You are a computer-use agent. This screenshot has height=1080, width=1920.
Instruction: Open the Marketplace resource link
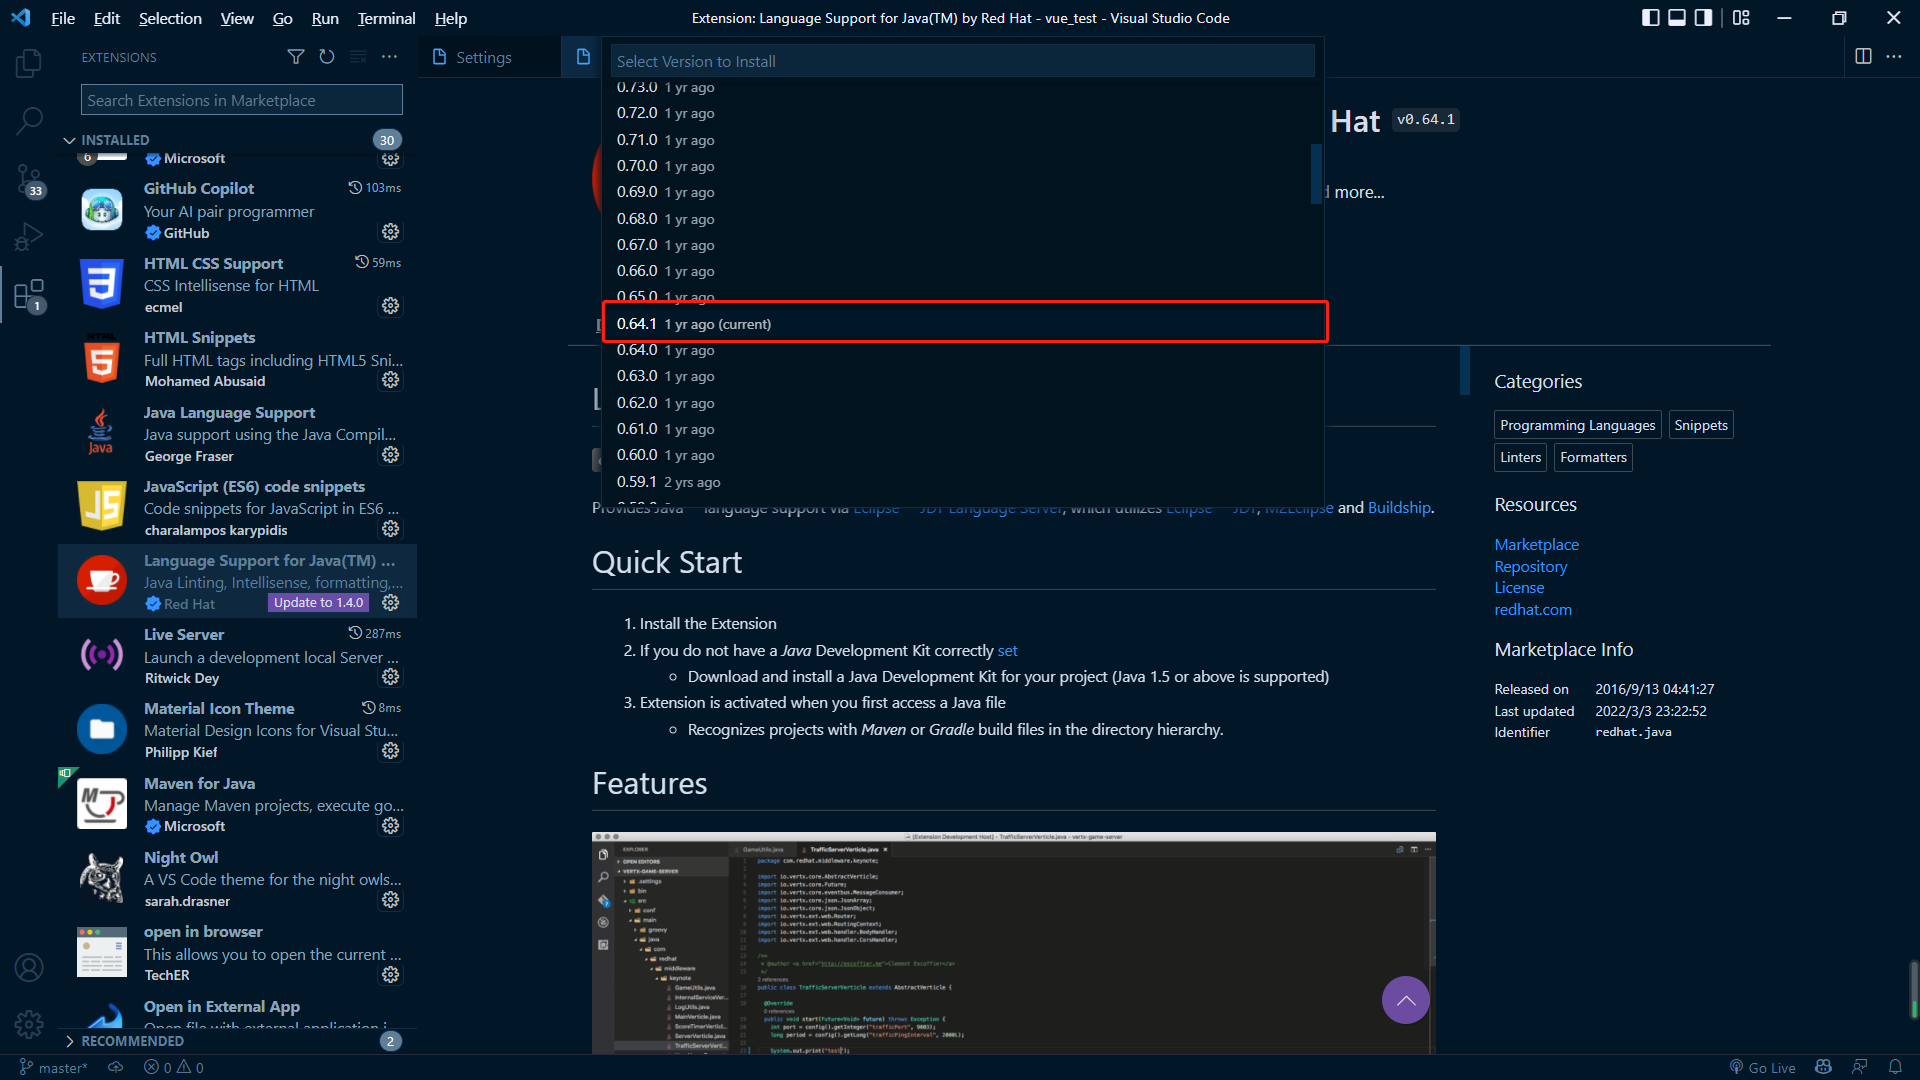tap(1536, 544)
